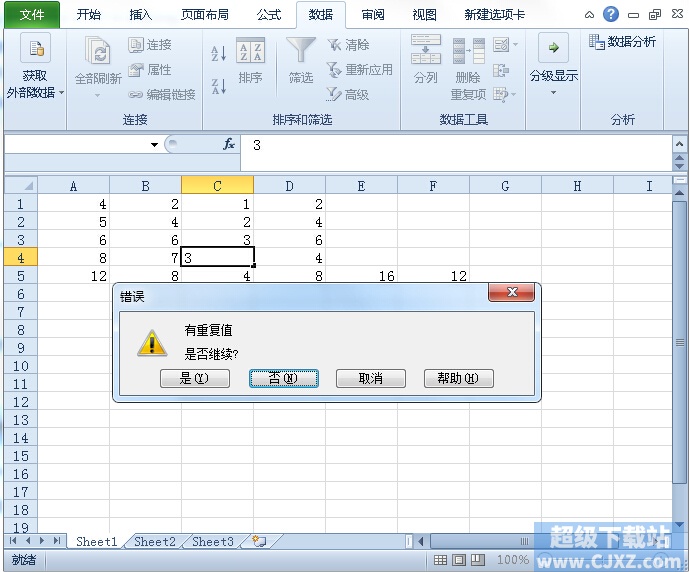Switch to the Formulas (公式) tab

pos(268,14)
